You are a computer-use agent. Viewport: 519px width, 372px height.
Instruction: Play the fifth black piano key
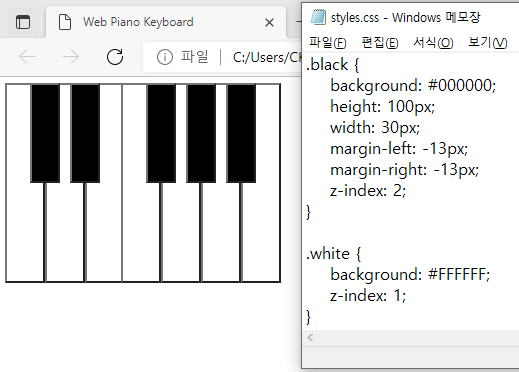[241, 133]
